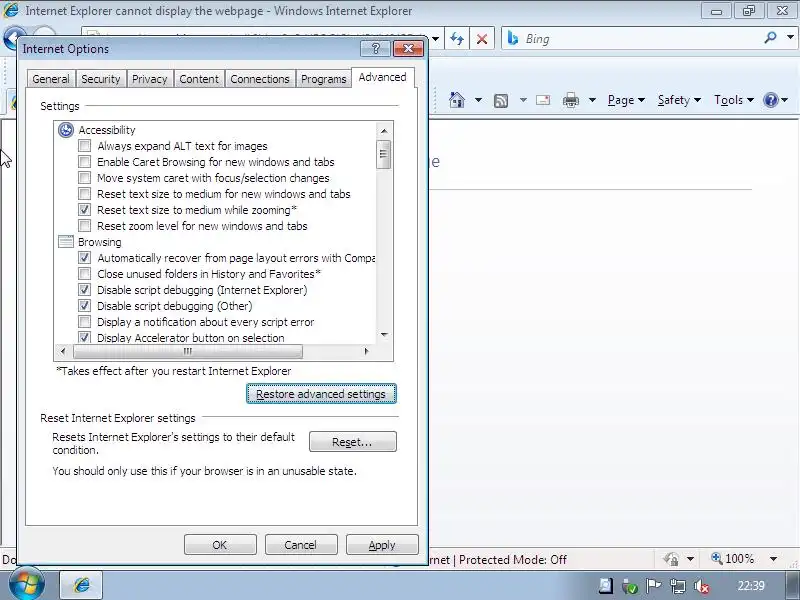The height and width of the screenshot is (600, 800).
Task: Open the Safety menu dropdown
Action: click(679, 100)
